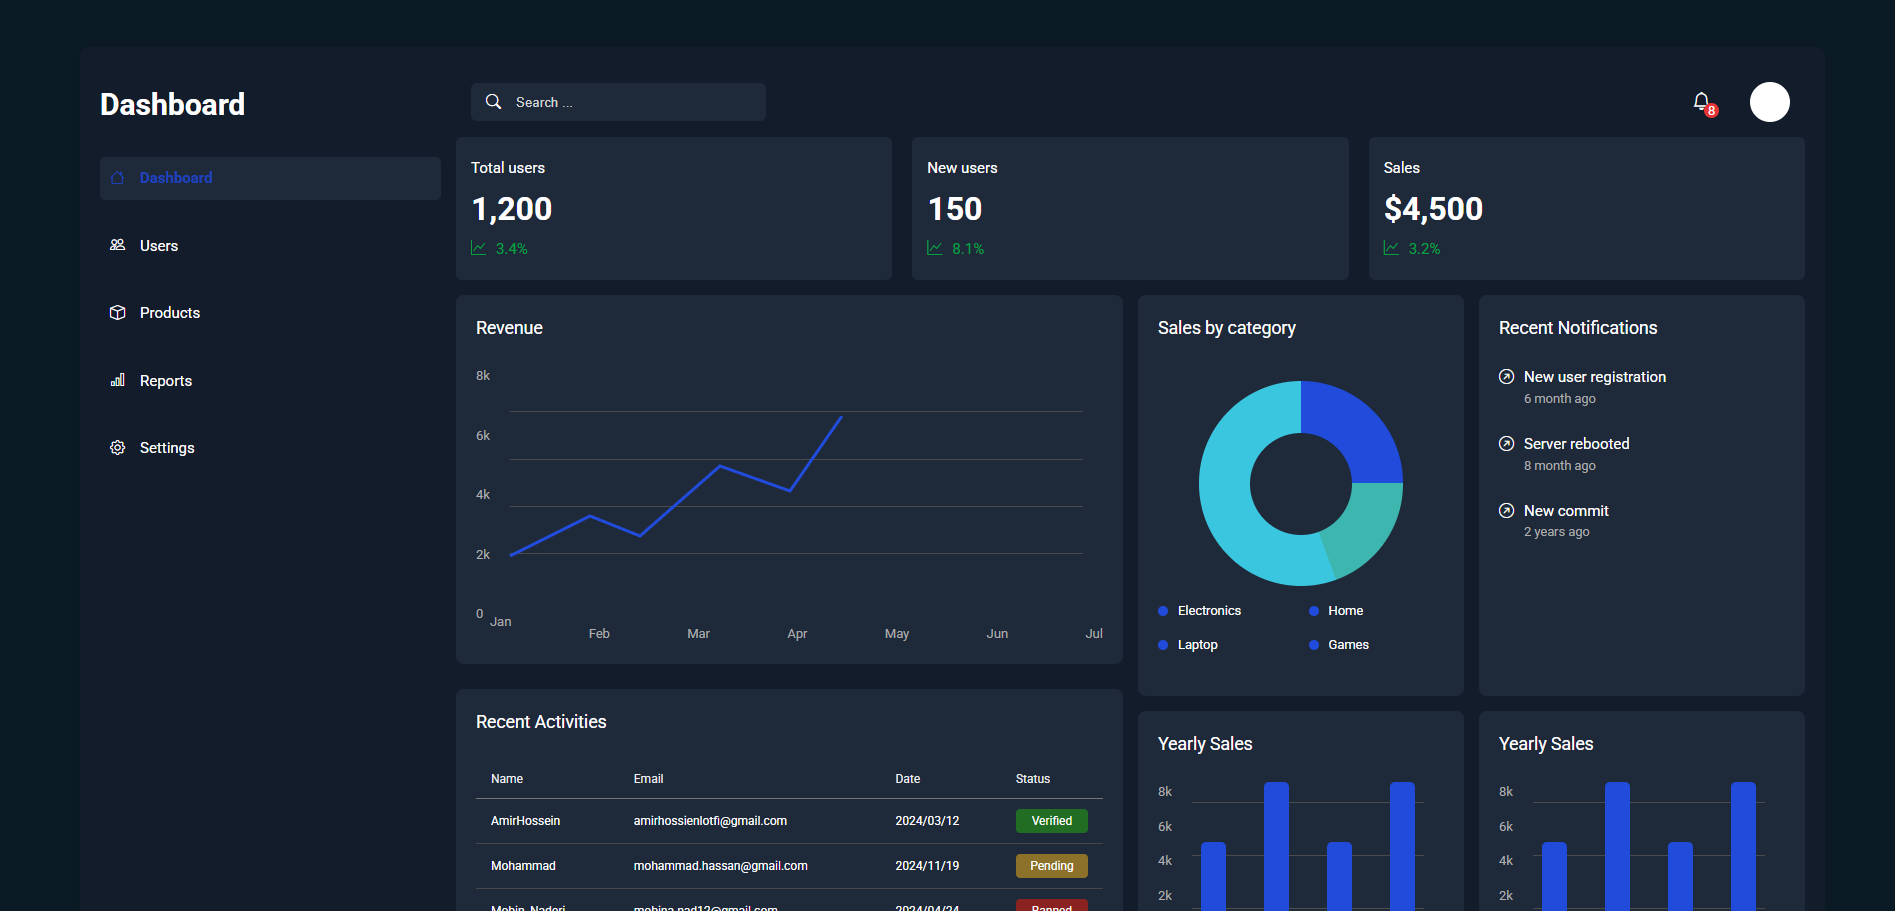
Task: Click the home icon next to Dashboard
Action: 117,177
